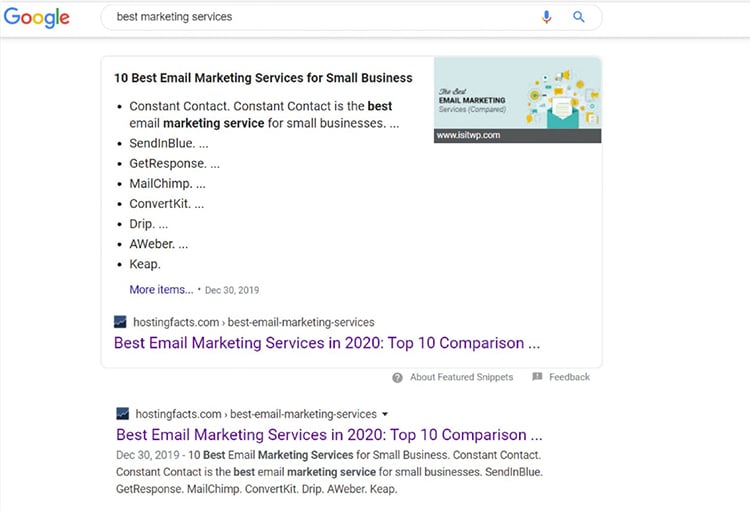This screenshot has width=750, height=511.
Task: Click the Feedback text link
Action: coord(569,377)
